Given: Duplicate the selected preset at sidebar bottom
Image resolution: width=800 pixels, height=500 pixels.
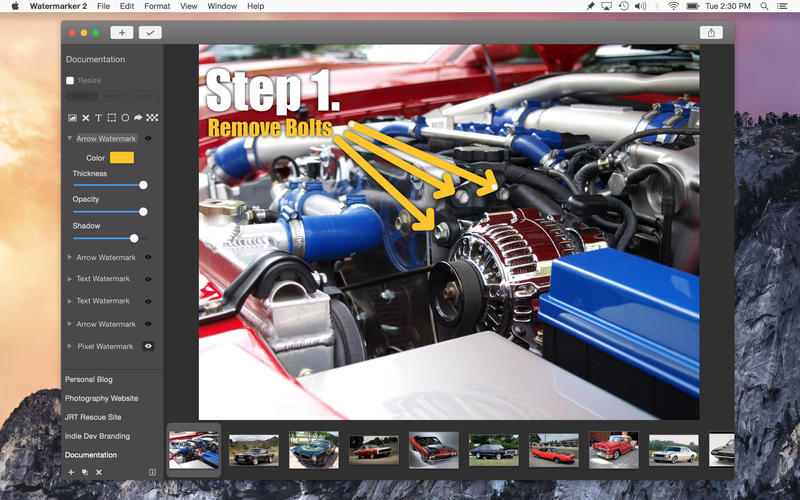Looking at the screenshot, I should tap(85, 472).
